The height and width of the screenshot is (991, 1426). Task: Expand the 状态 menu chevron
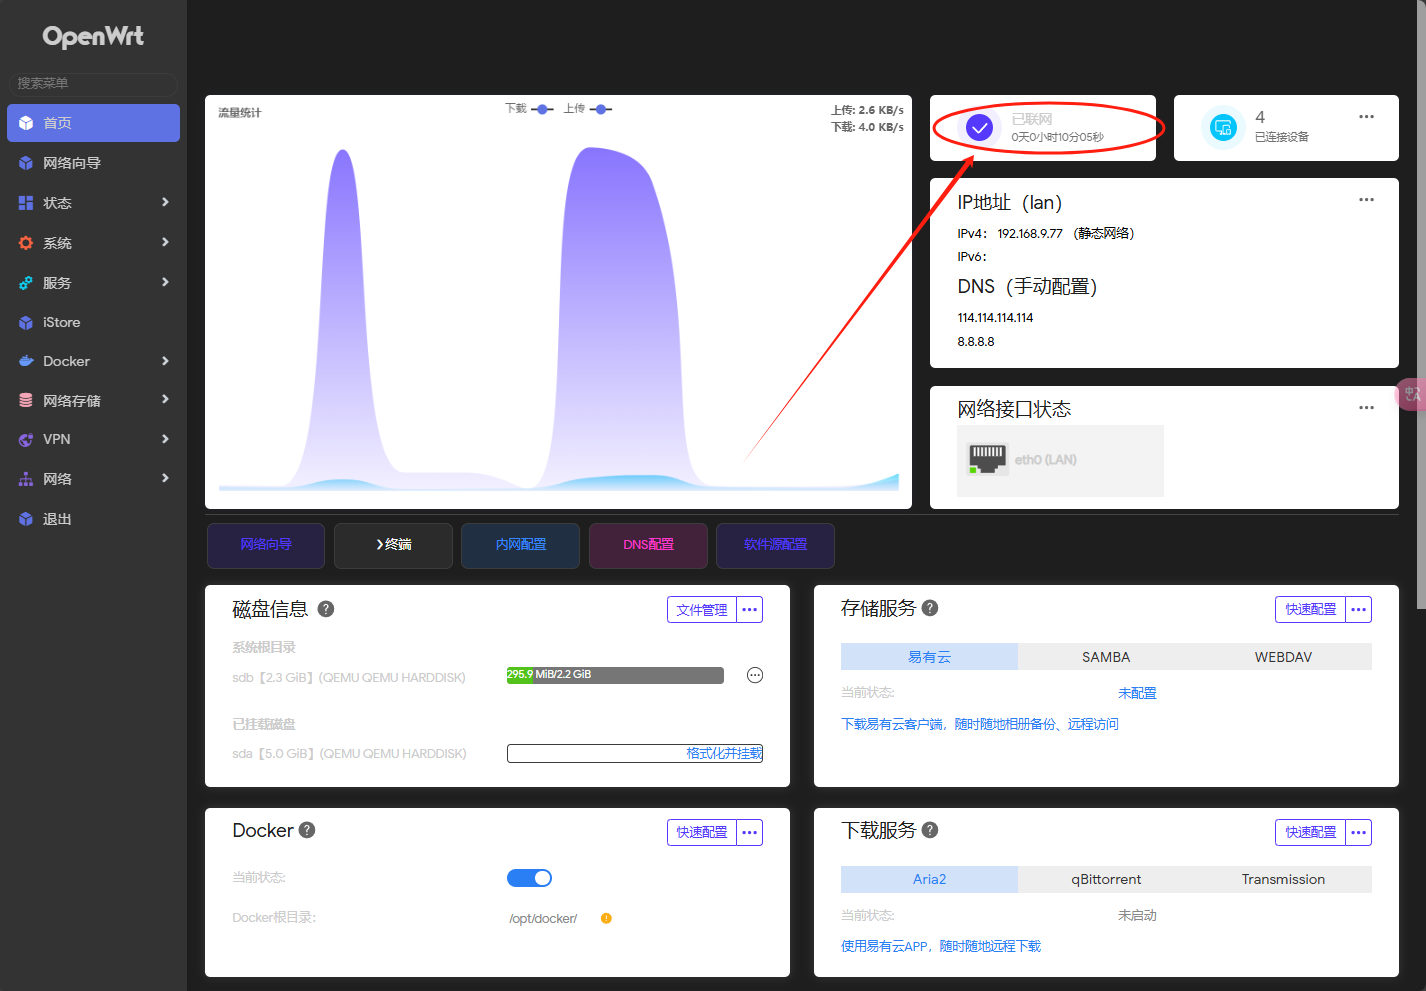[165, 202]
